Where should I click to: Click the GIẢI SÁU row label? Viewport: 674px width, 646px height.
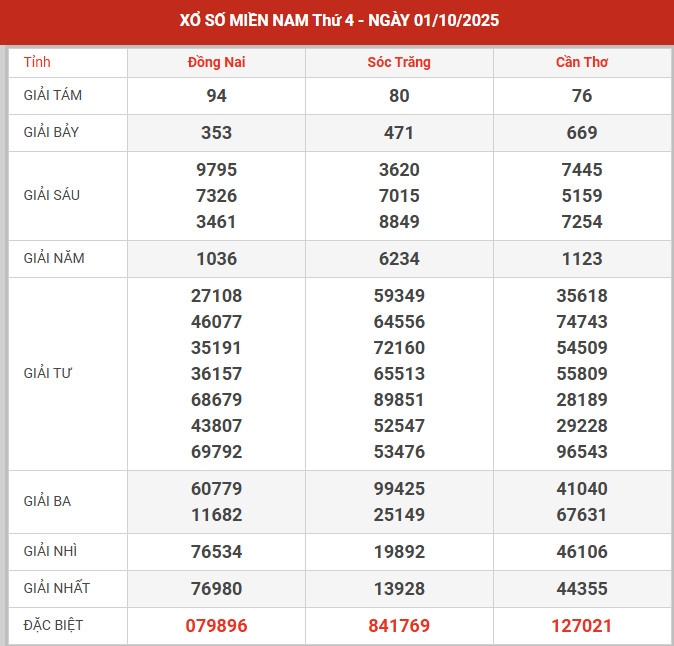tap(52, 195)
